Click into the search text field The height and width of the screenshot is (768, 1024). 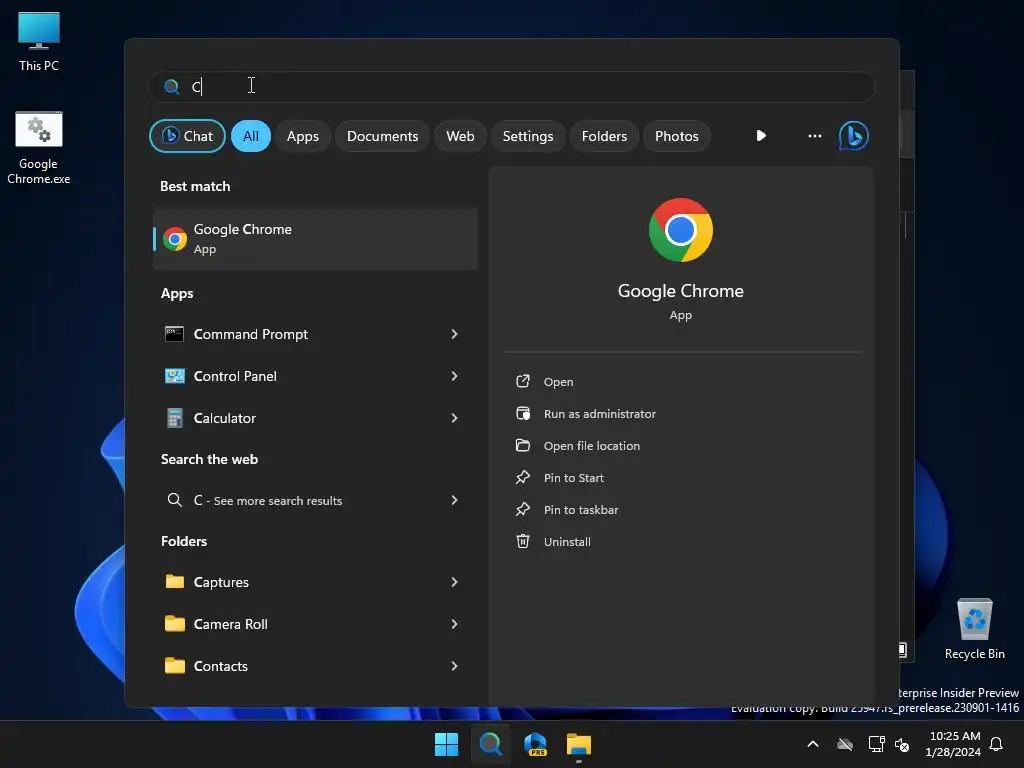click(x=512, y=86)
